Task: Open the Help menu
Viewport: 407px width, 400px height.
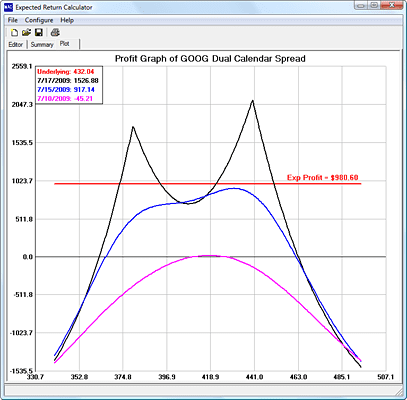Action: point(67,20)
